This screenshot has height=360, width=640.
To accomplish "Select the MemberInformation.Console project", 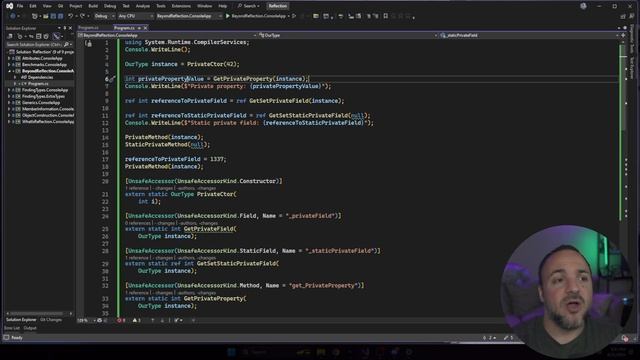I will (x=48, y=109).
